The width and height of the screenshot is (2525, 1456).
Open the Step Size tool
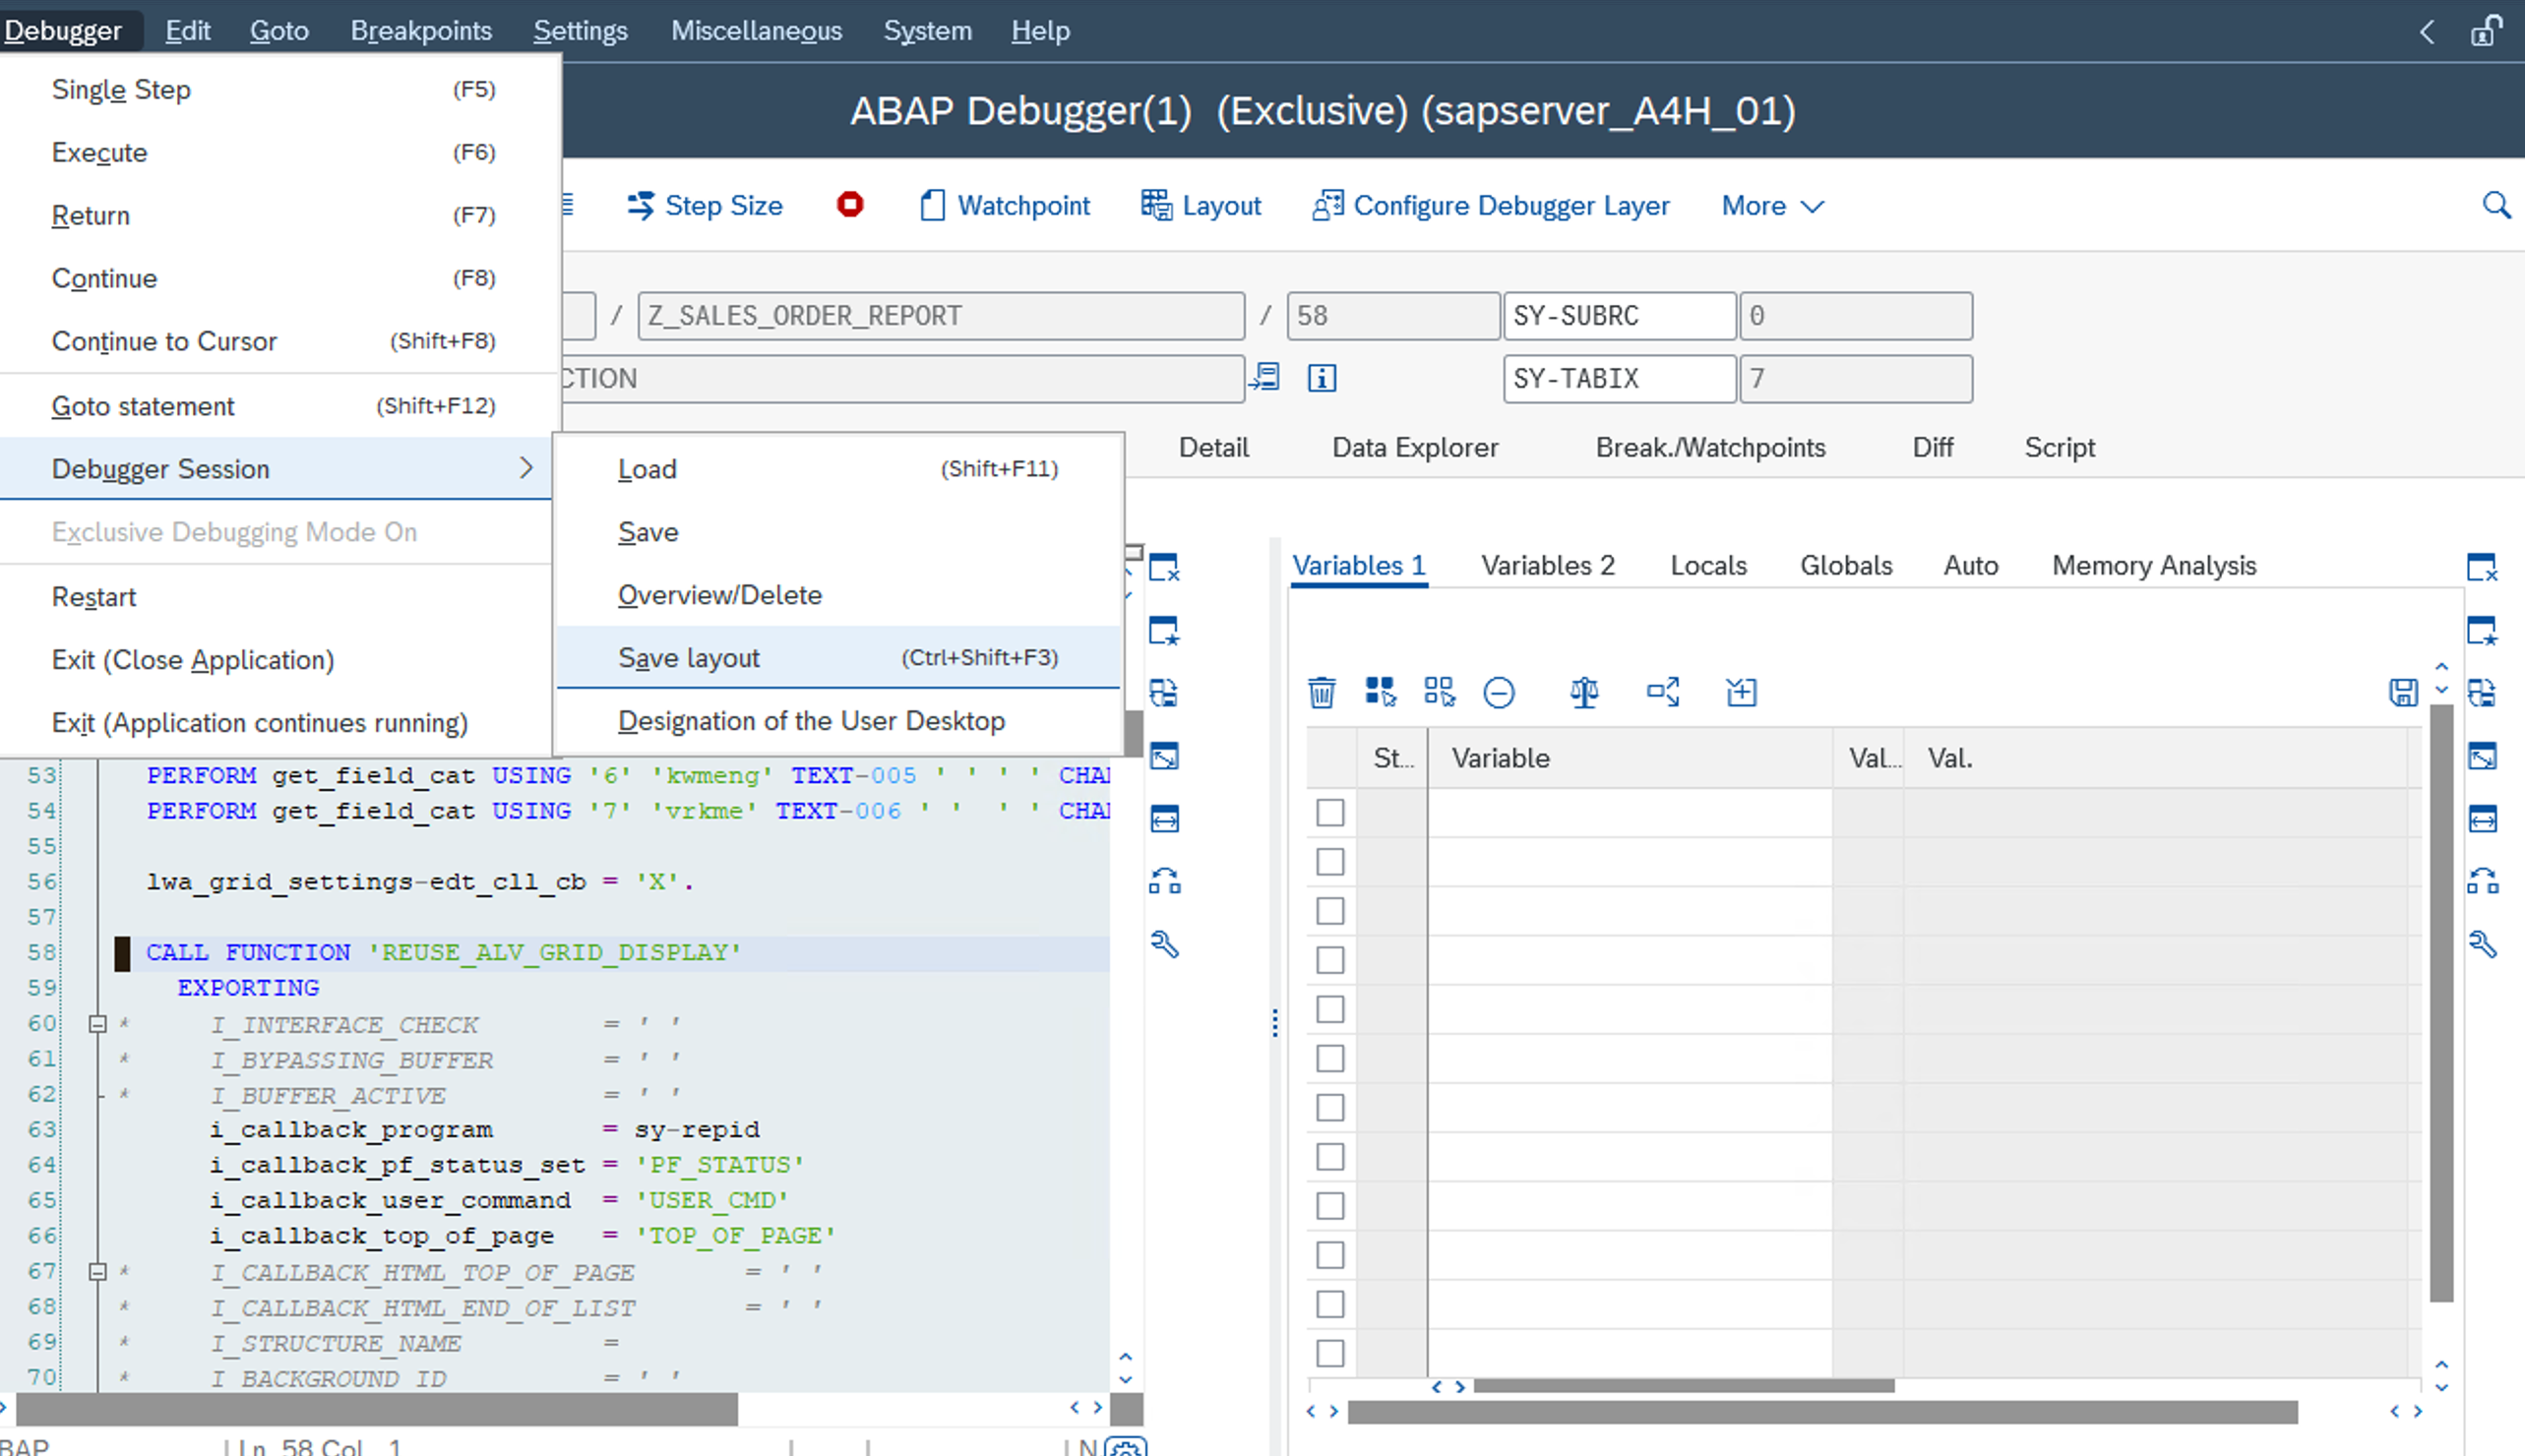click(705, 206)
